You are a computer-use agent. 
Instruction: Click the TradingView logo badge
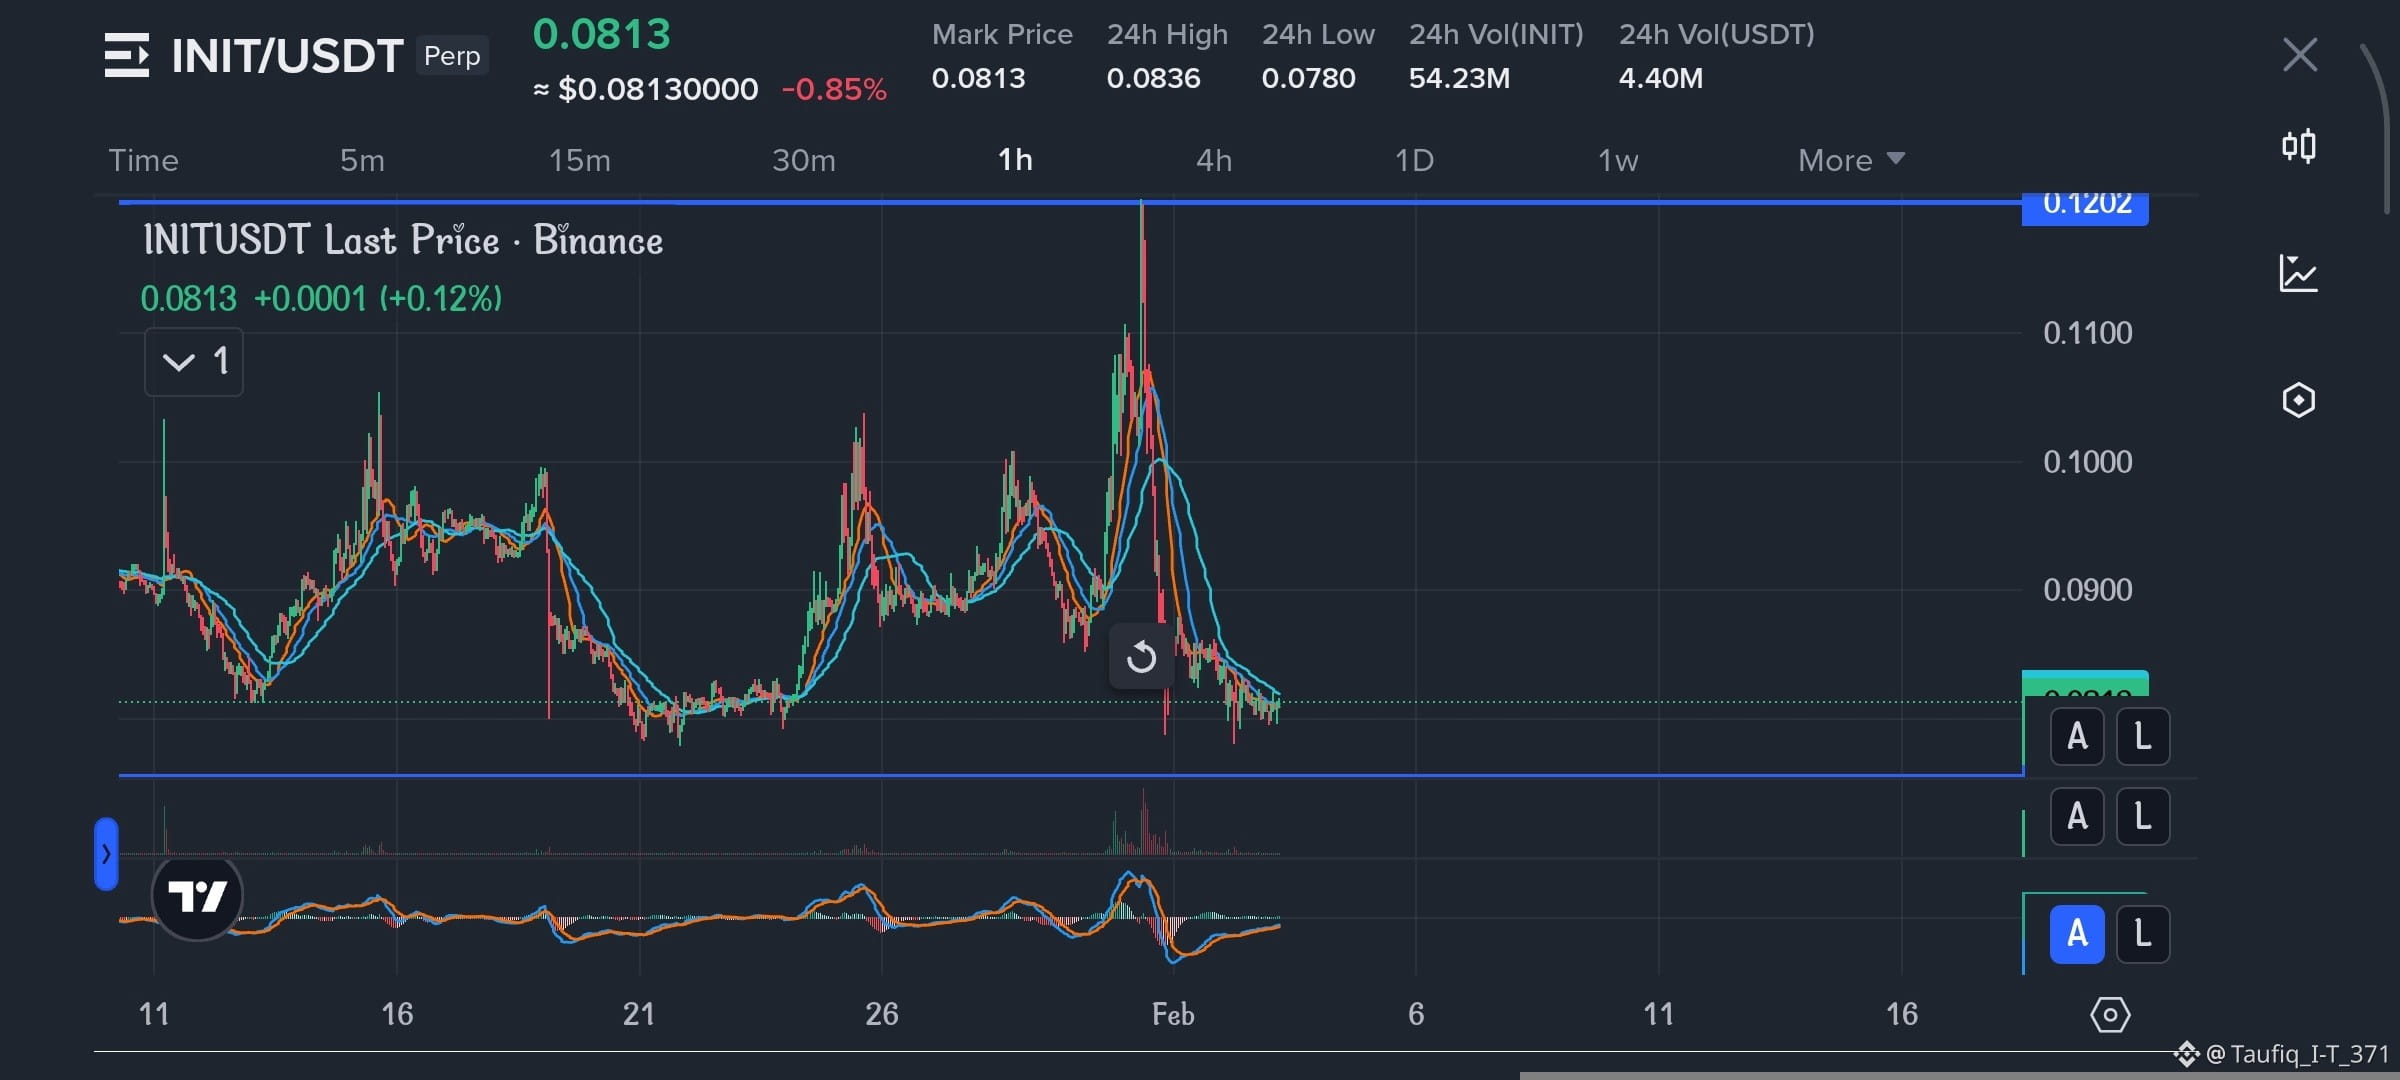pos(197,897)
